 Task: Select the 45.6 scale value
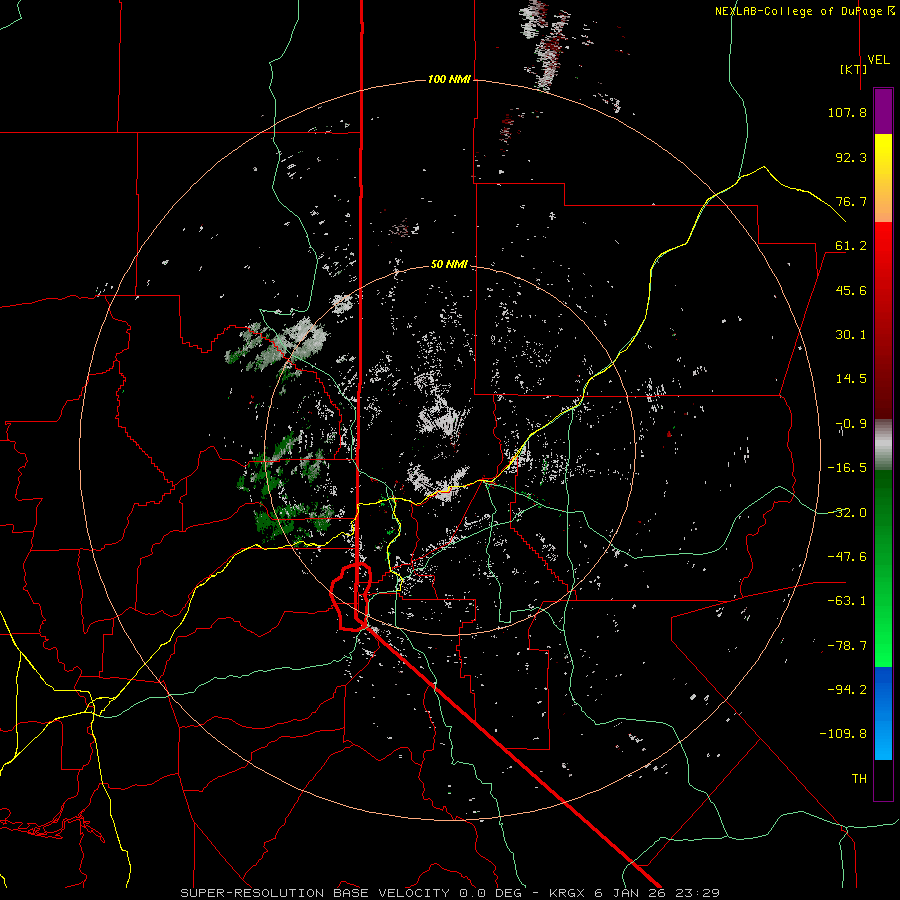[851, 290]
